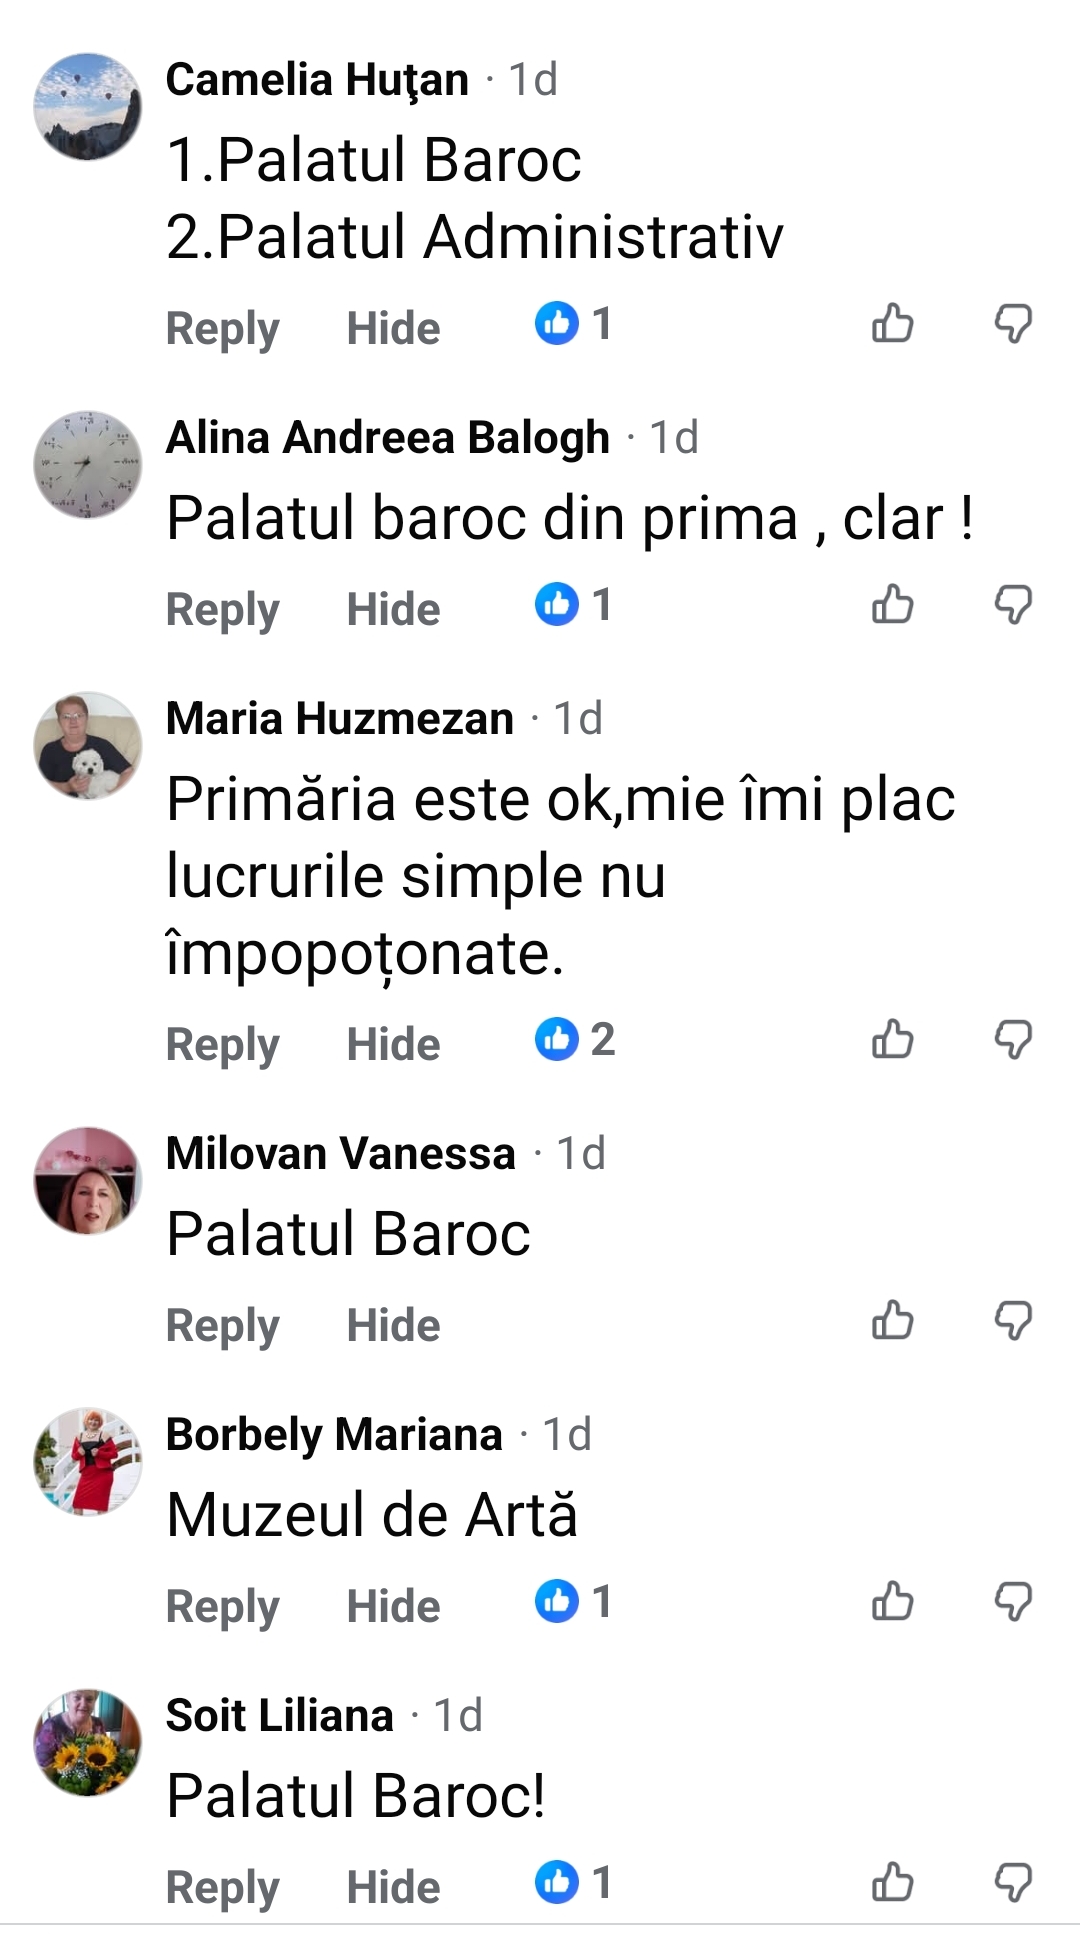Thumbs up Alina Andreea Balogh's comment
Screen dimensions: 1080x1934
click(x=892, y=604)
